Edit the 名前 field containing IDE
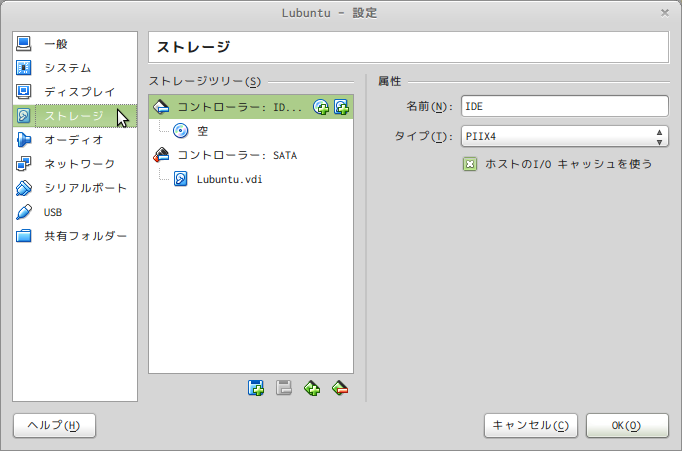Screen dimensions: 682x451 click(565, 106)
